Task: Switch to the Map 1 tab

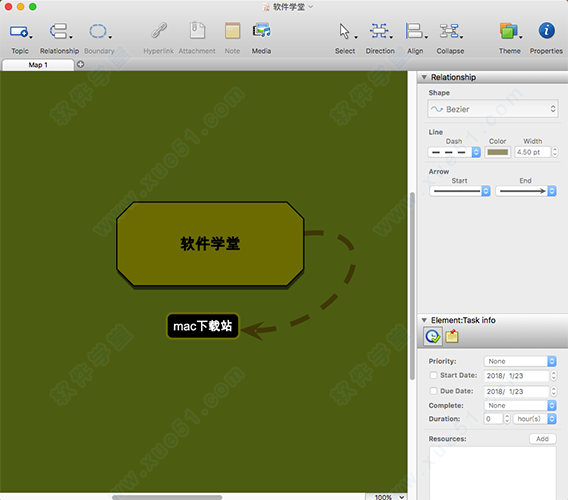Action: [x=38, y=65]
